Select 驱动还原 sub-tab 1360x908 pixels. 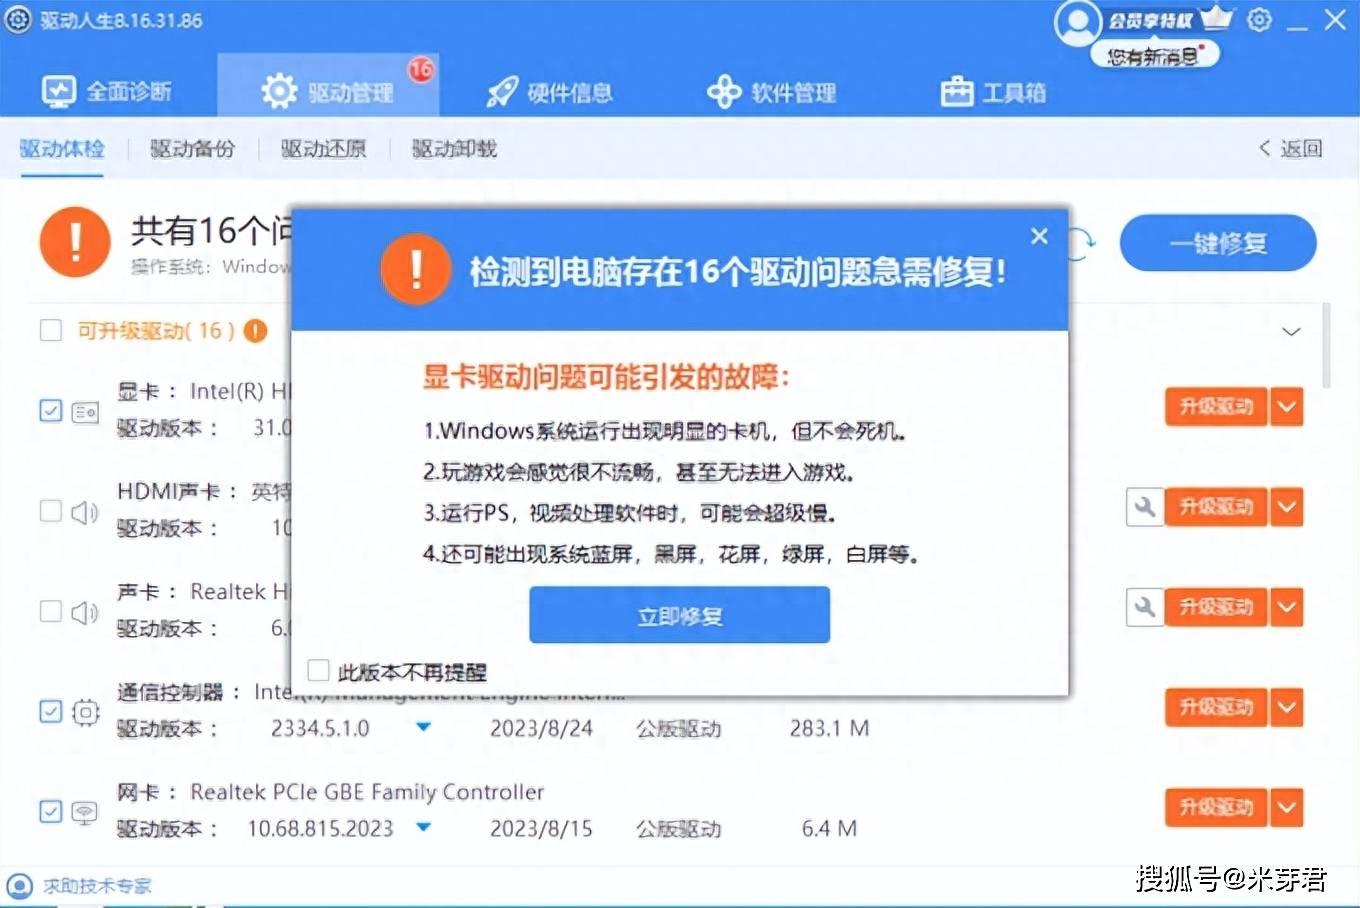tap(323, 148)
